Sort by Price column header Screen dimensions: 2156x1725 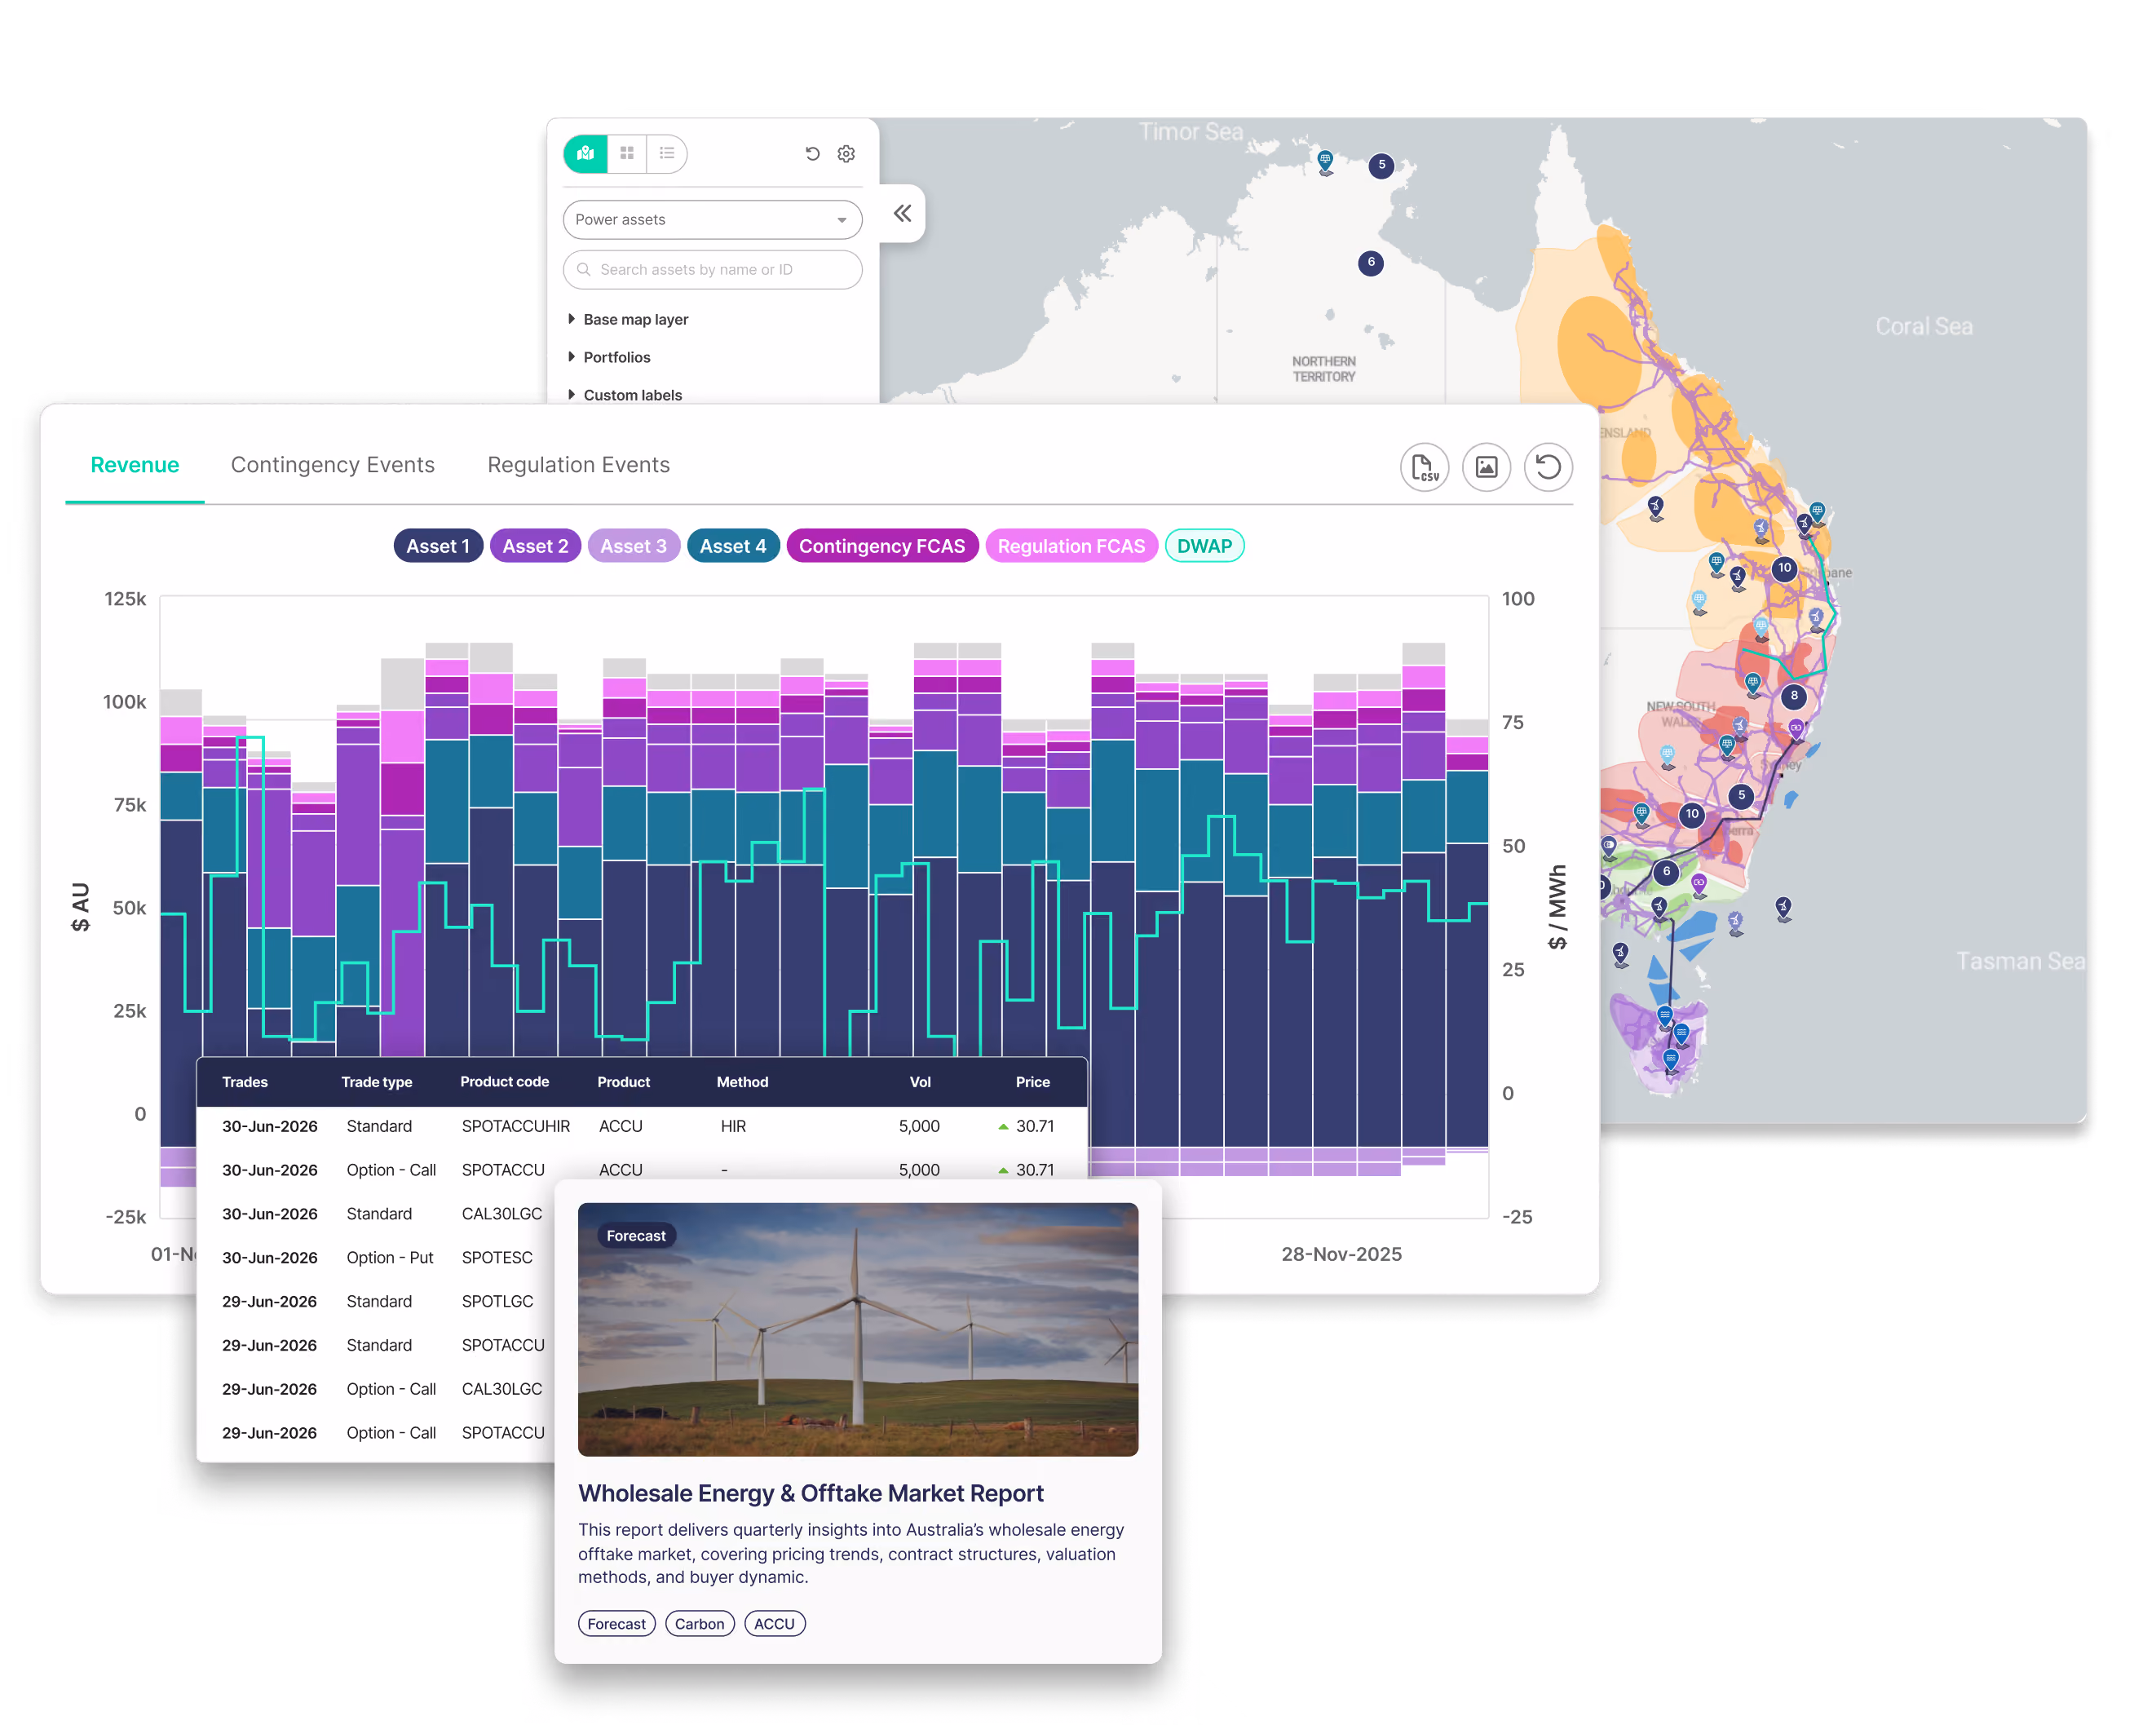click(x=1032, y=1082)
